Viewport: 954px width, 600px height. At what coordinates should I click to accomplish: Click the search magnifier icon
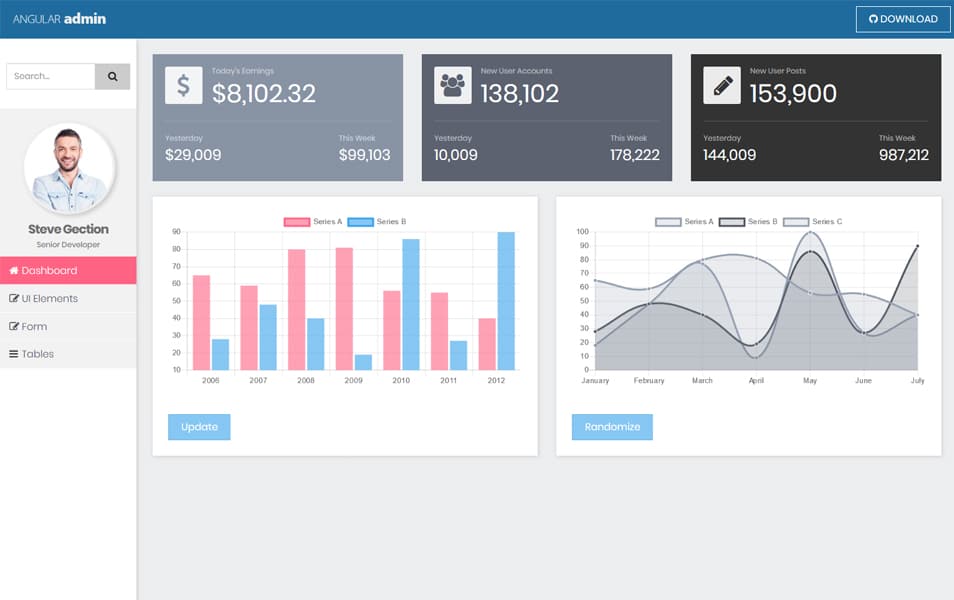coord(112,76)
